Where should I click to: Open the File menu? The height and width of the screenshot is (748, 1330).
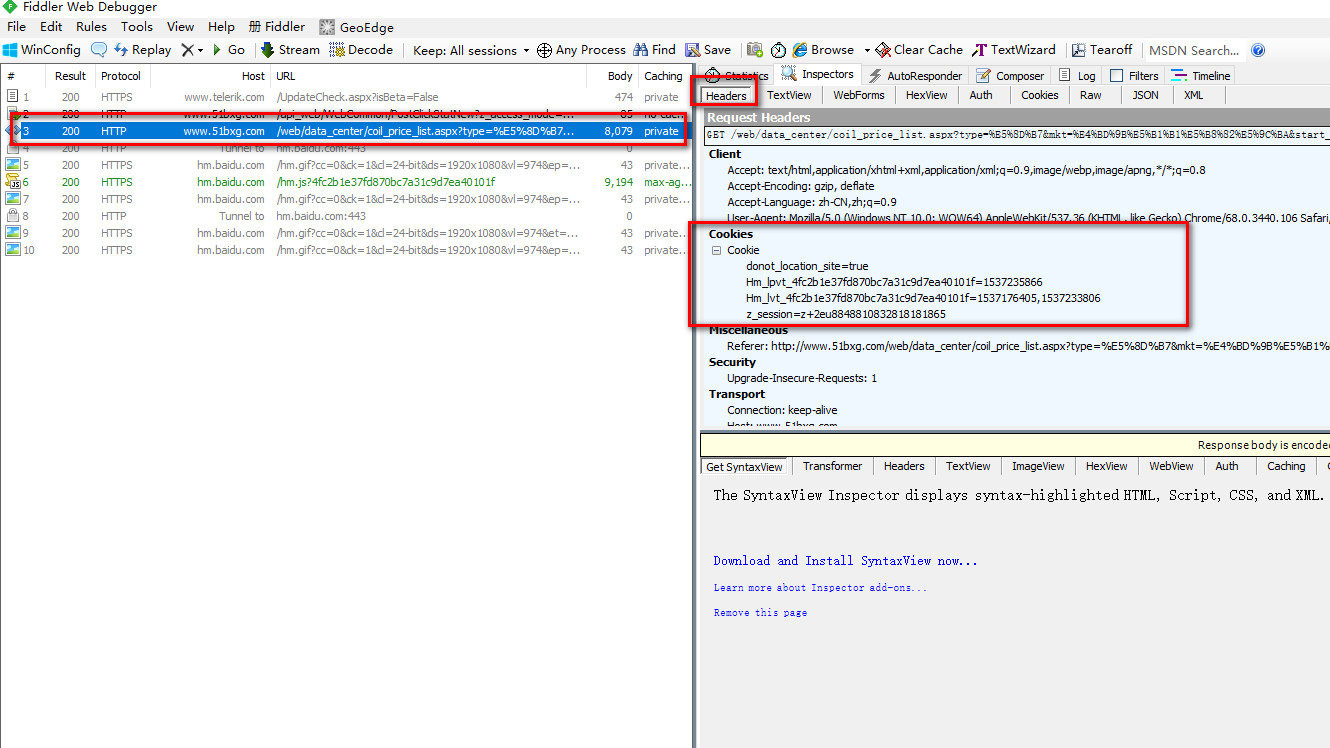coord(16,27)
